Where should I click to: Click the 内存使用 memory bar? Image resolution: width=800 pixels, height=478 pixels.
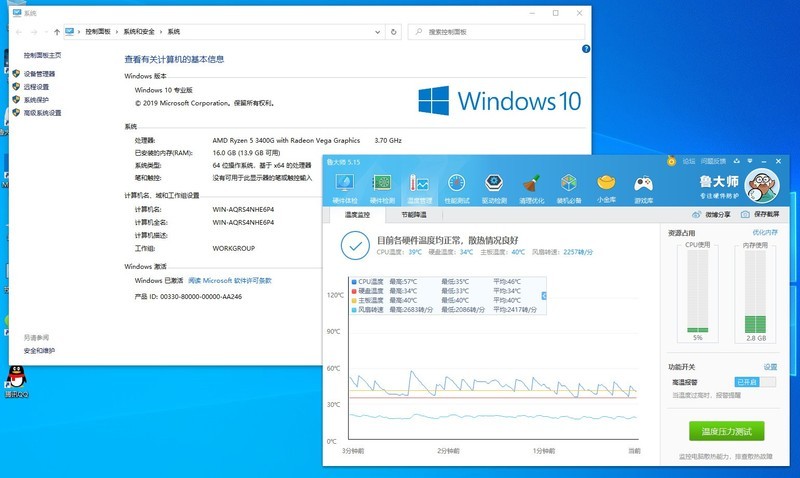755,291
